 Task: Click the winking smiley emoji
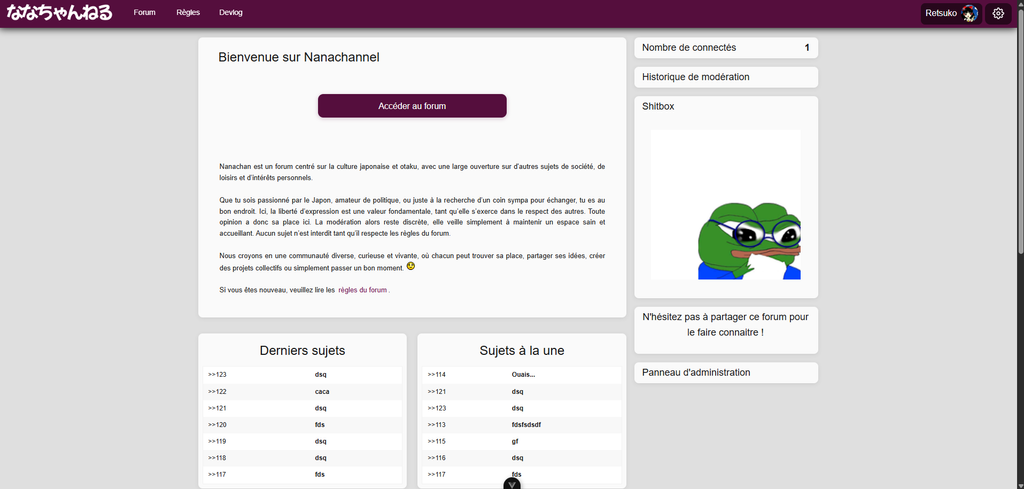[411, 266]
